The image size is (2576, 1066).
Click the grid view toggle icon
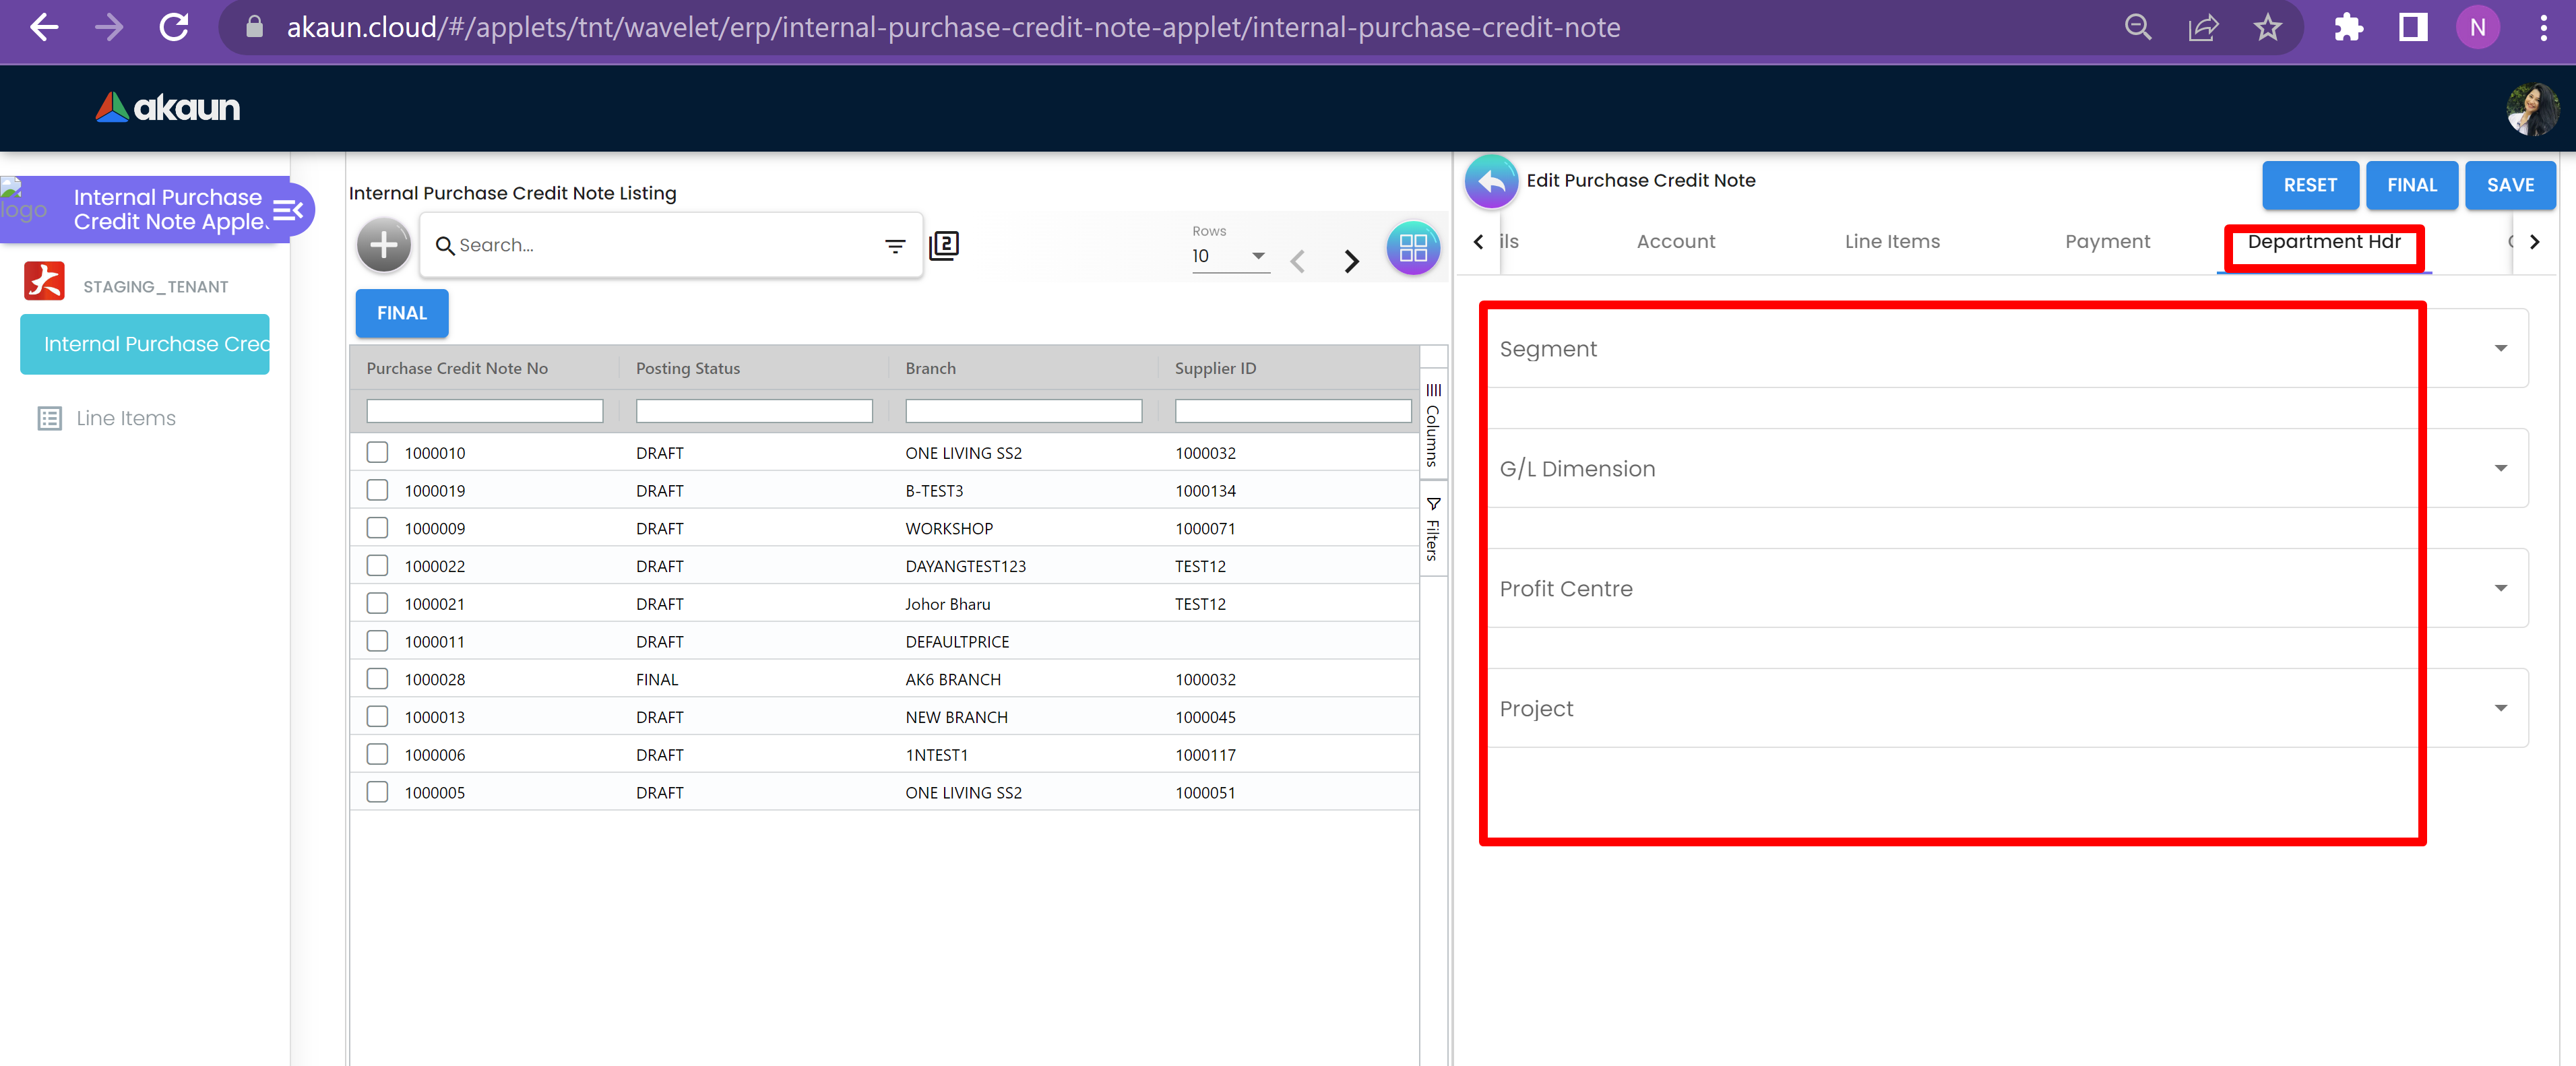pyautogui.click(x=1412, y=248)
